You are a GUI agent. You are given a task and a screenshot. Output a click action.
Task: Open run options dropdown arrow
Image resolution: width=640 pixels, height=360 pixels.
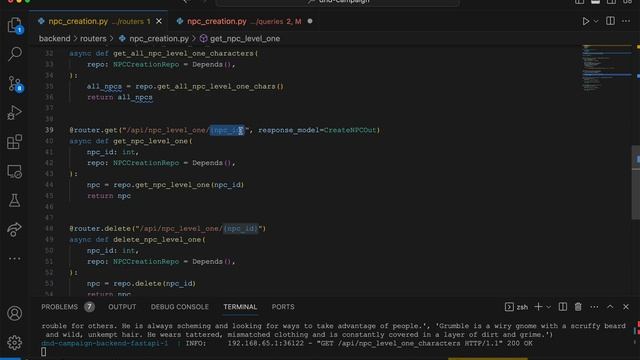[596, 21]
